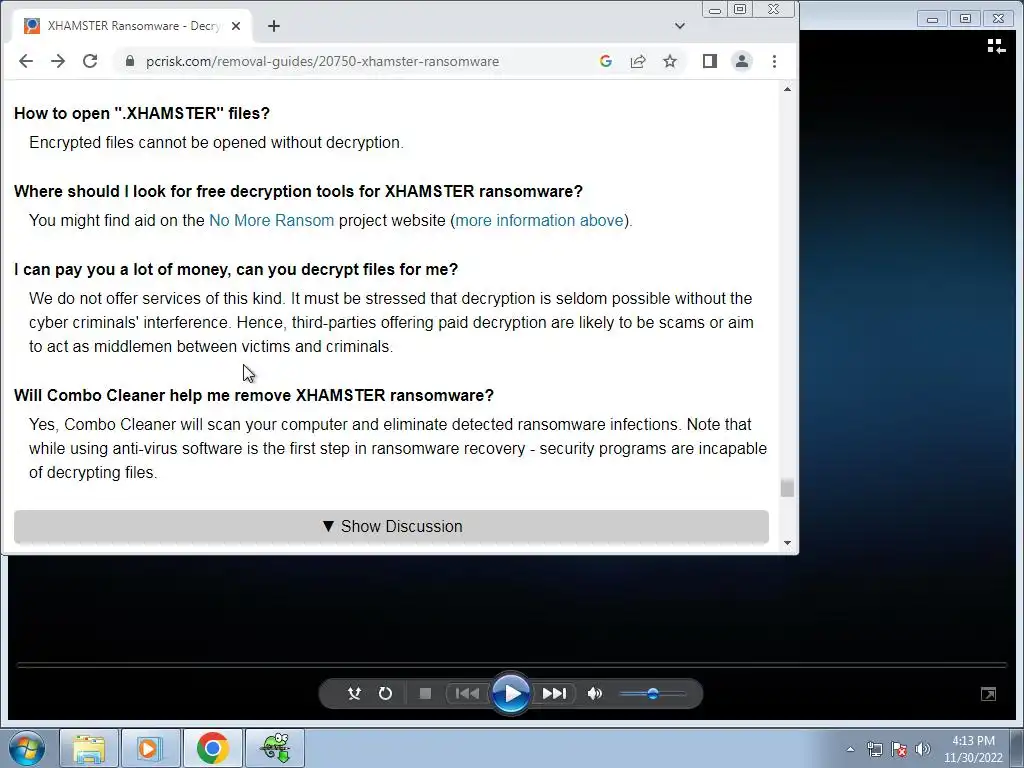Close the XHAMSTER Ransomware tab
This screenshot has width=1024, height=768.
[x=236, y=26]
